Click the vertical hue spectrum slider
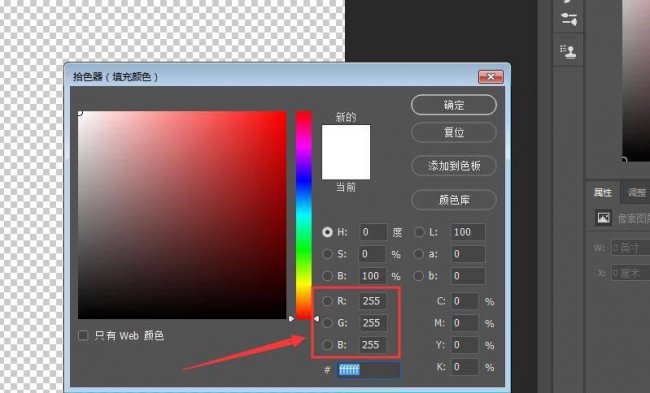 (x=303, y=215)
